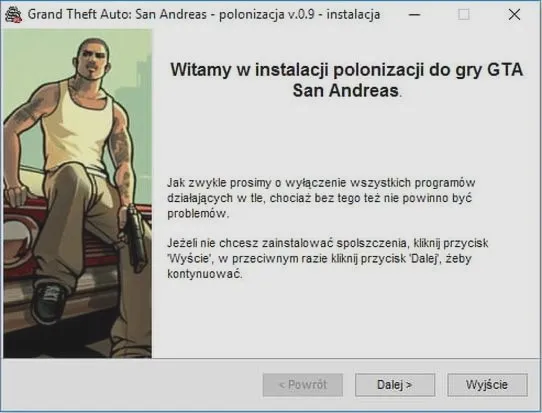Screen dimensions: 542x413
Task: Minimize the installer window
Action: (x=414, y=15)
